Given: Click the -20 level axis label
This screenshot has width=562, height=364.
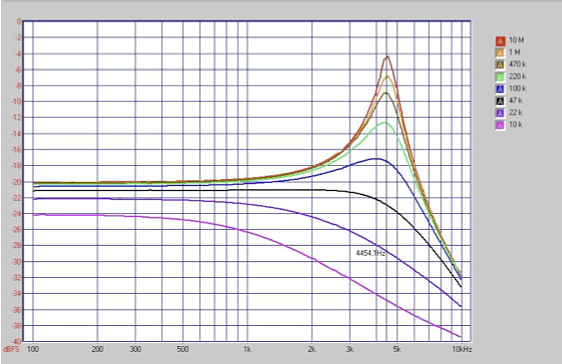Looking at the screenshot, I should (x=16, y=182).
